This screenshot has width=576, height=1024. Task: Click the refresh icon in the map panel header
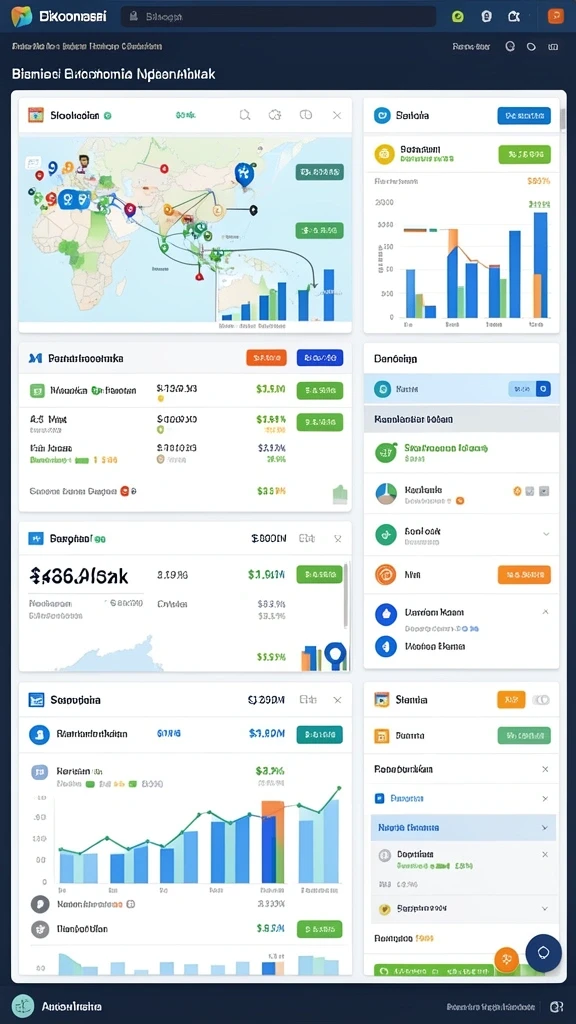pos(275,115)
